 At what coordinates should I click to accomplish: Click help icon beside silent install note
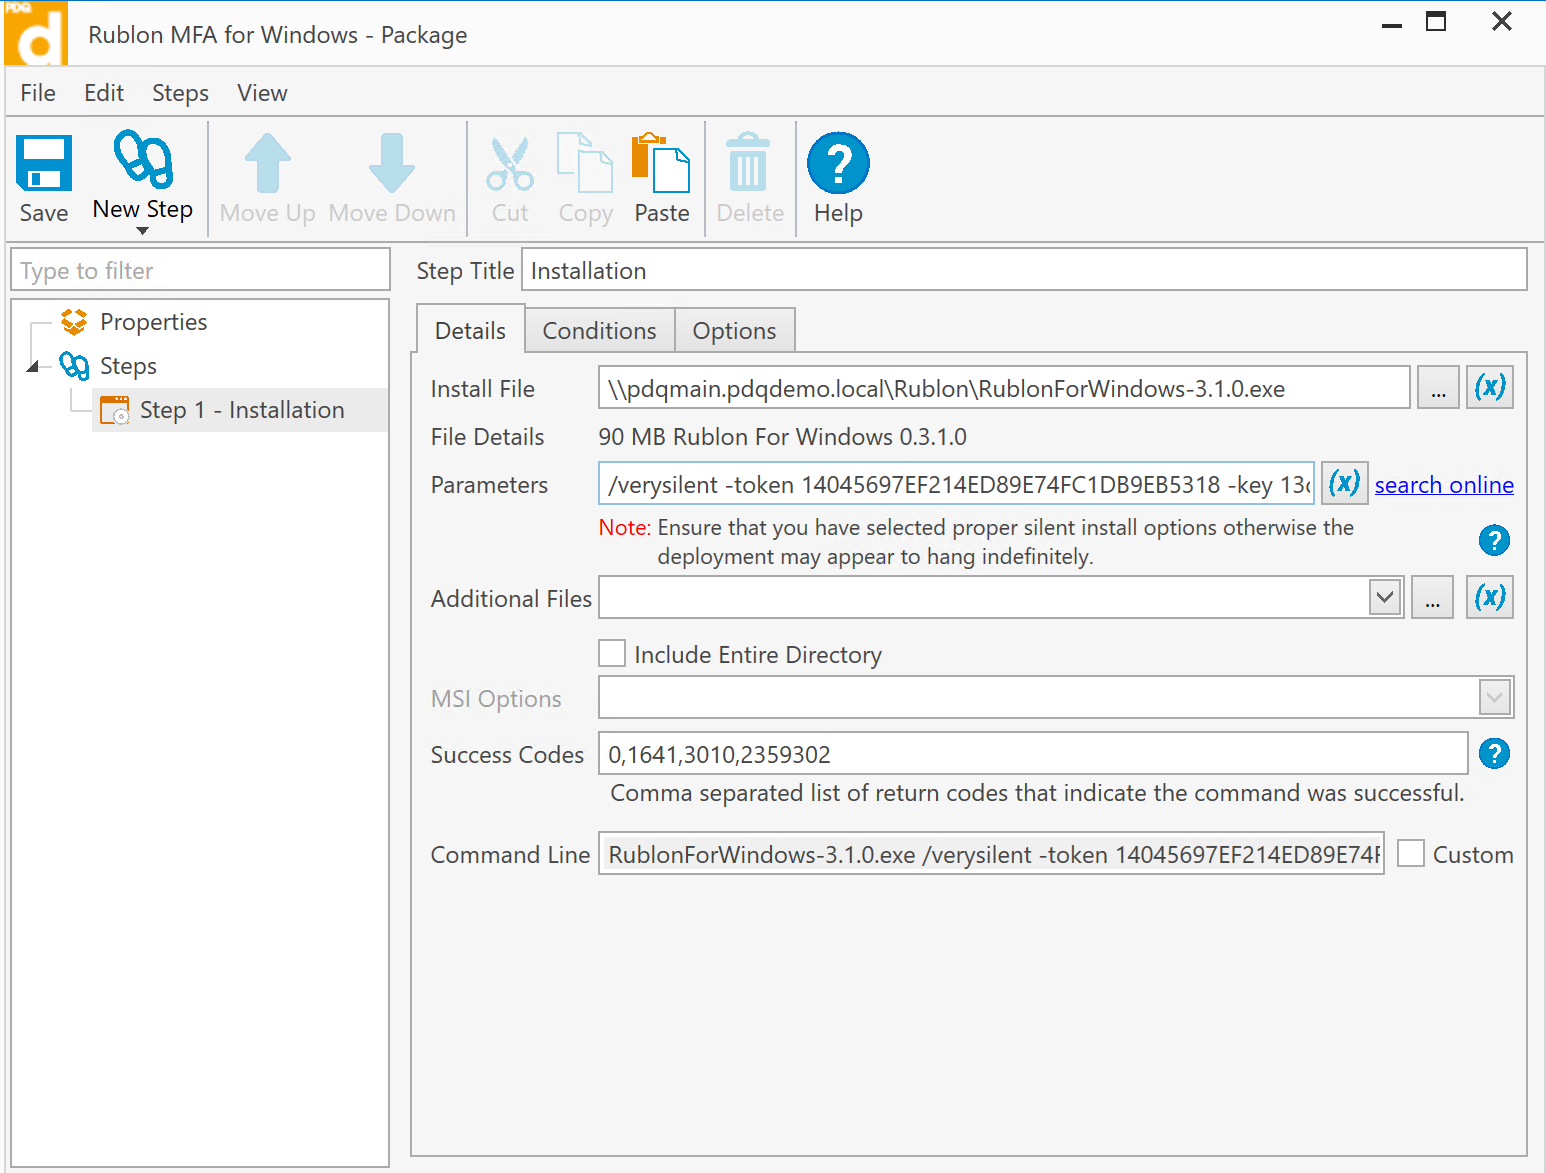click(1494, 541)
